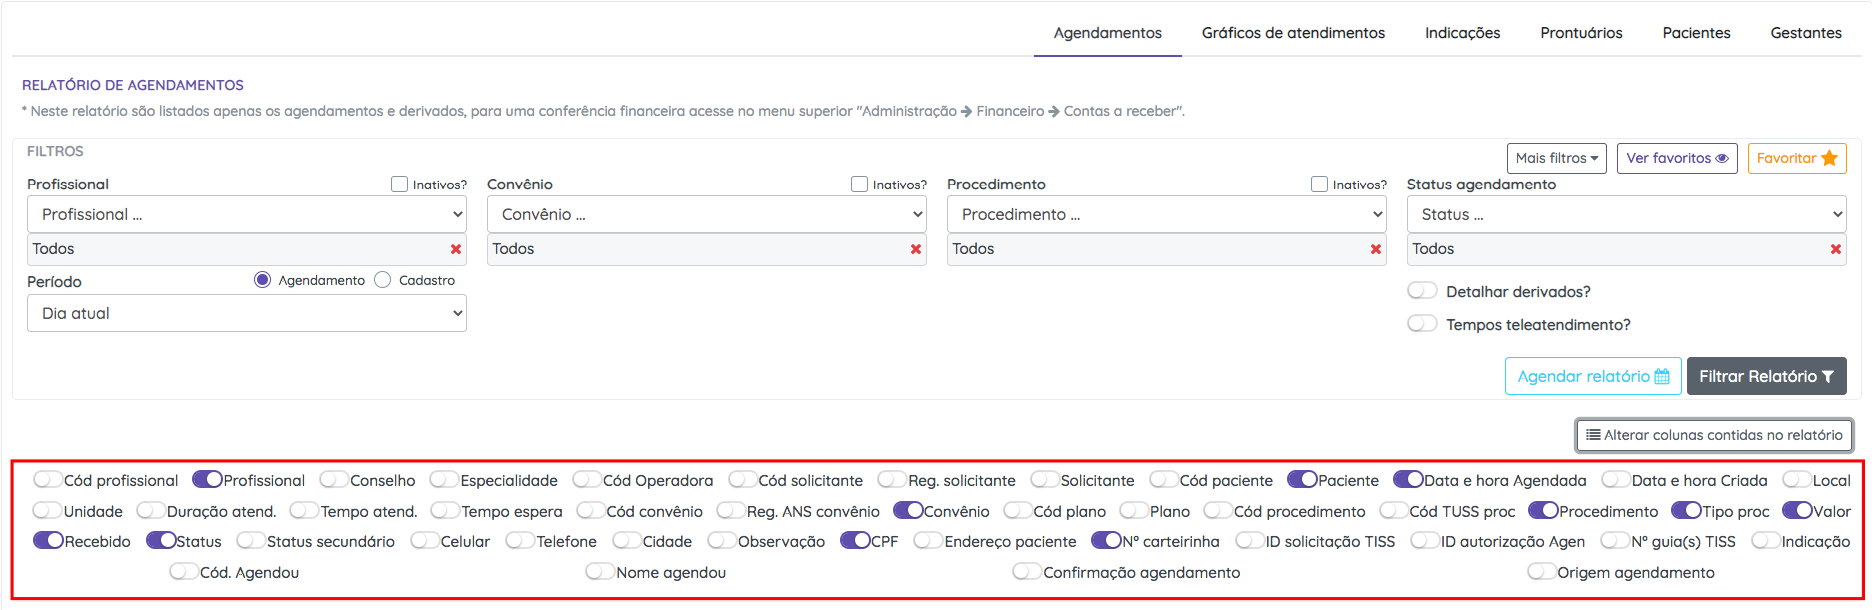The height and width of the screenshot is (610, 1872).
Task: Disable the CPF column toggle
Action: (x=855, y=541)
